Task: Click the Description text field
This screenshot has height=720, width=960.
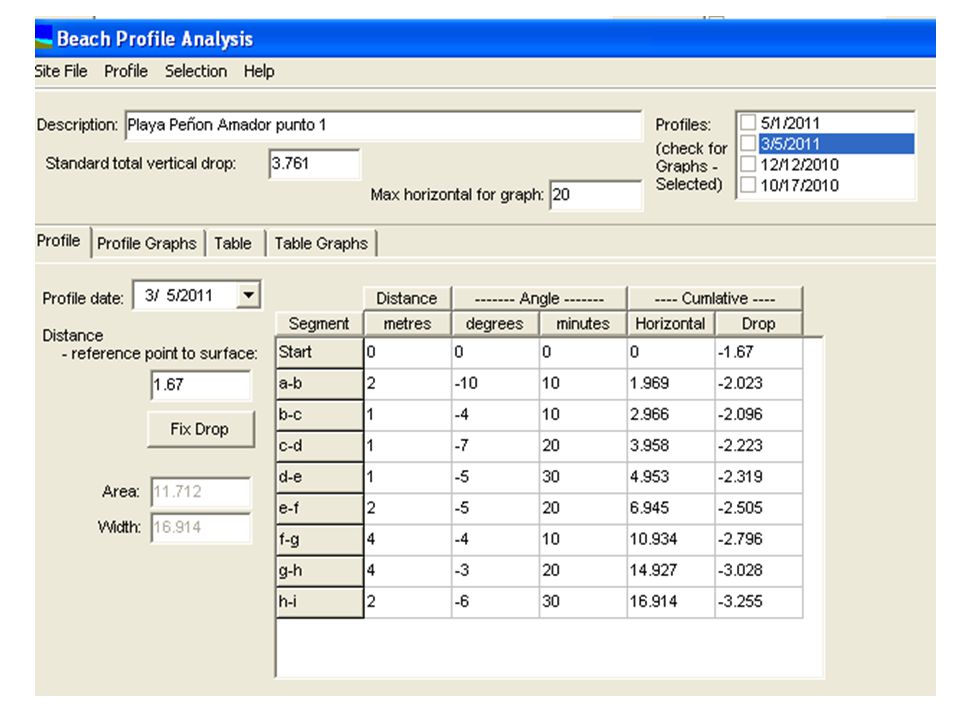Action: click(x=384, y=126)
